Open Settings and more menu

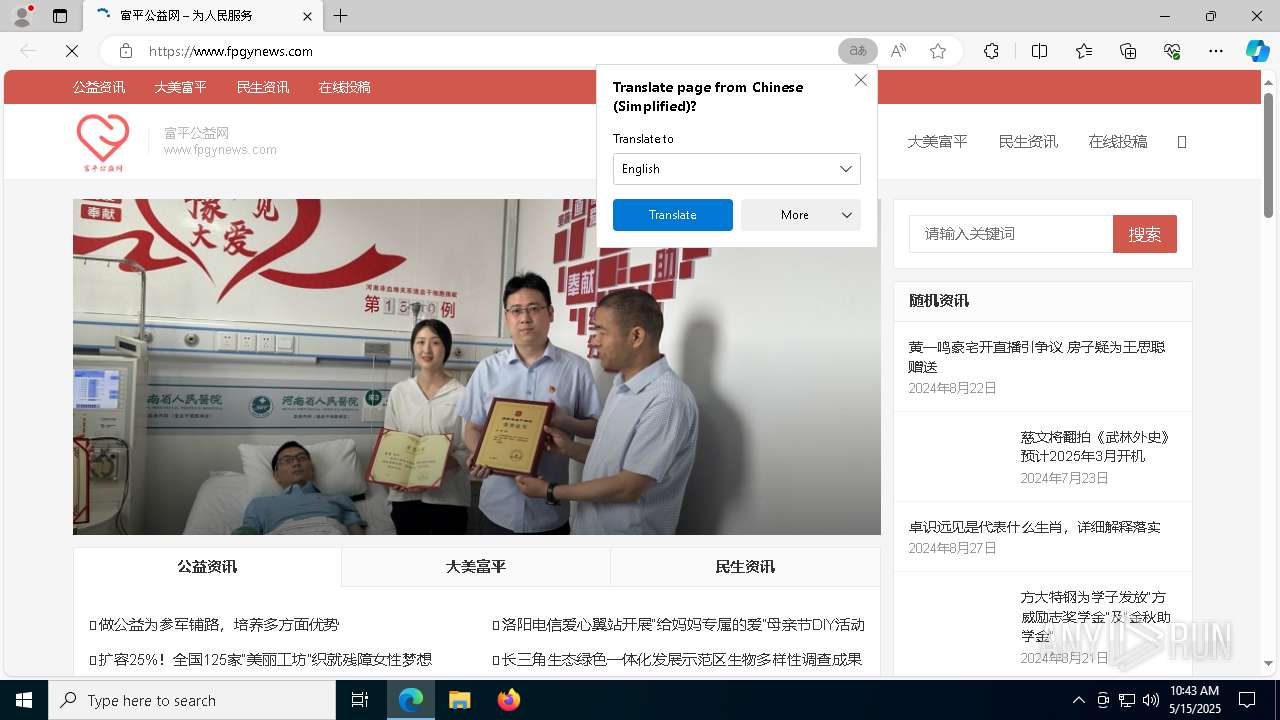(1216, 51)
